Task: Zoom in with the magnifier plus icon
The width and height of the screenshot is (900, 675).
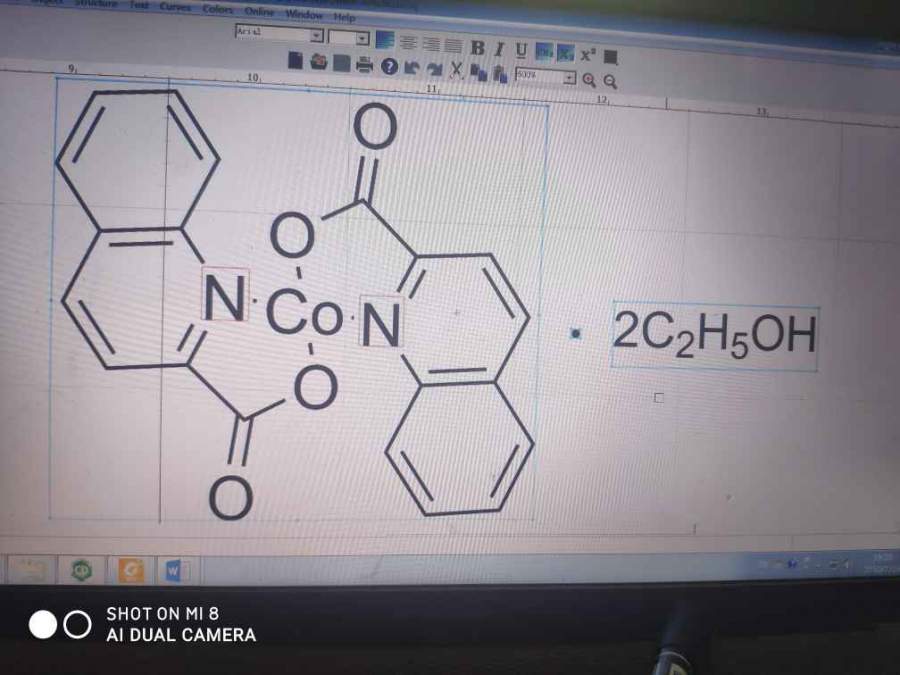Action: (589, 80)
